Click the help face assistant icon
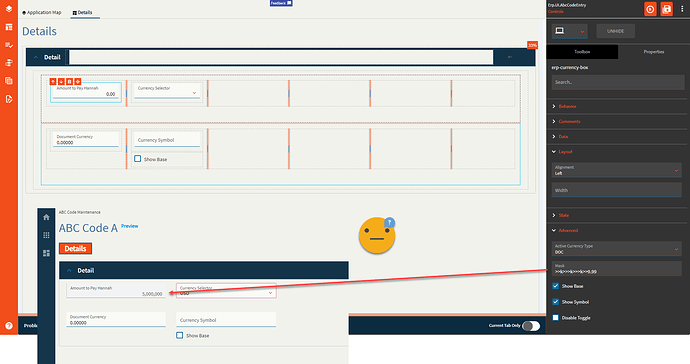Image resolution: width=690 pixels, height=364 pixels. tap(377, 235)
